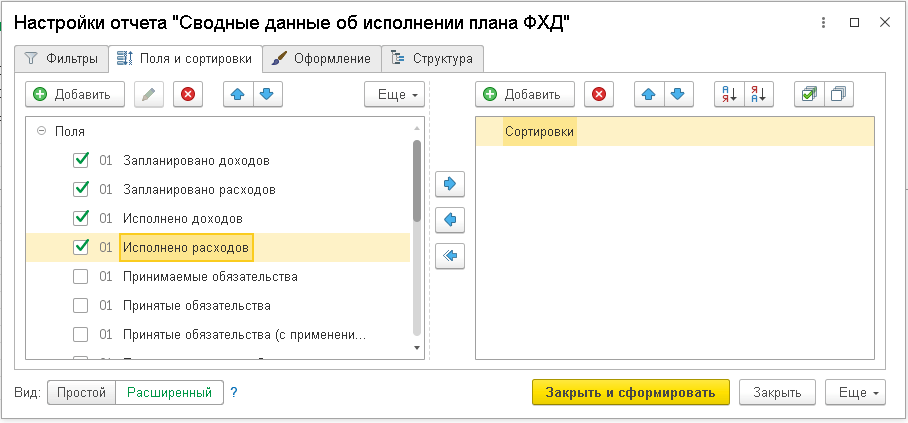The width and height of the screenshot is (908, 423).
Task: Click the red delete icon in fields toolbar
Action: 187,94
